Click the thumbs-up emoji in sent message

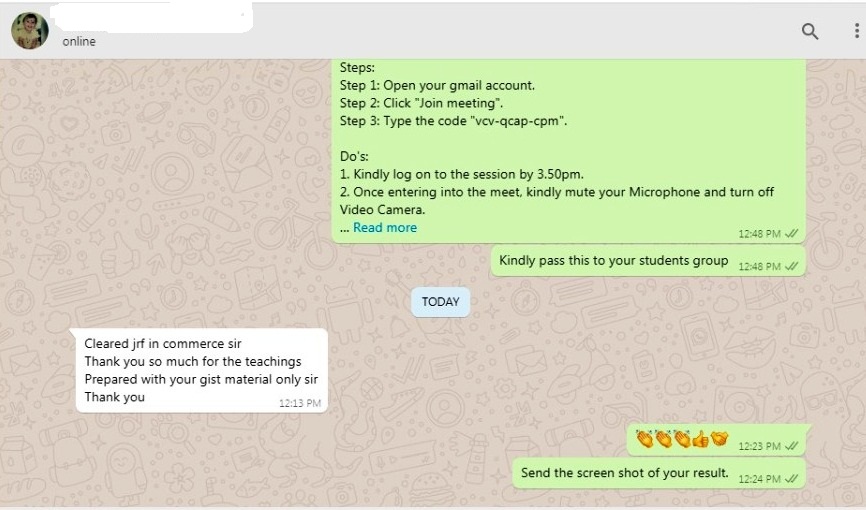[700, 439]
